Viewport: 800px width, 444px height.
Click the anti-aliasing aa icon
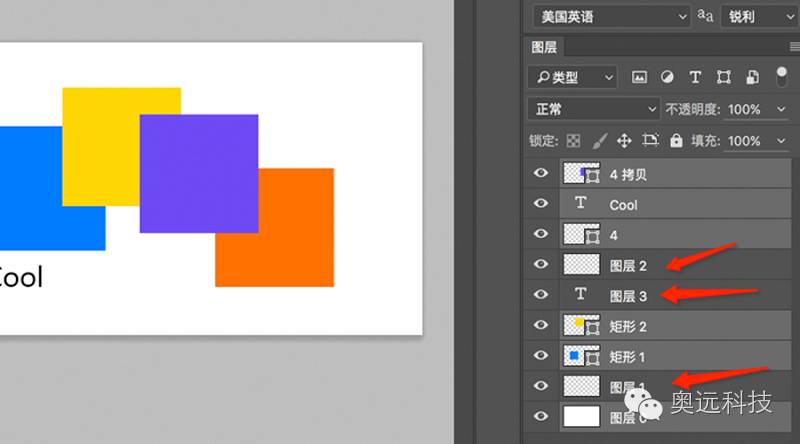[x=705, y=16]
